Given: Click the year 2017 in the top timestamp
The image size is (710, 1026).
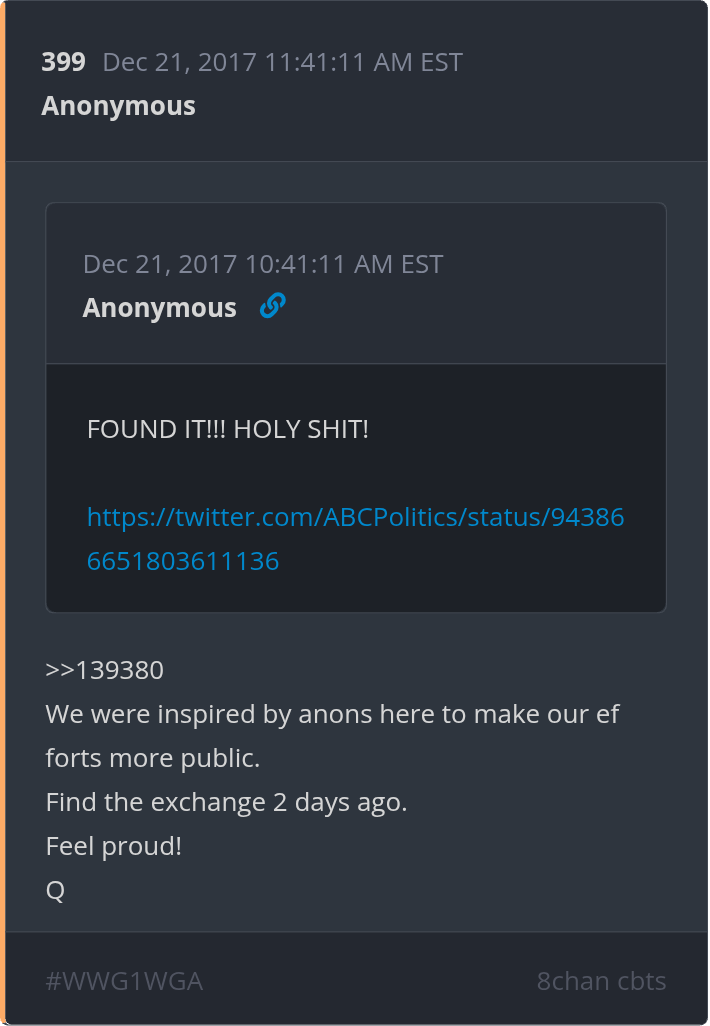Looking at the screenshot, I should point(227,62).
